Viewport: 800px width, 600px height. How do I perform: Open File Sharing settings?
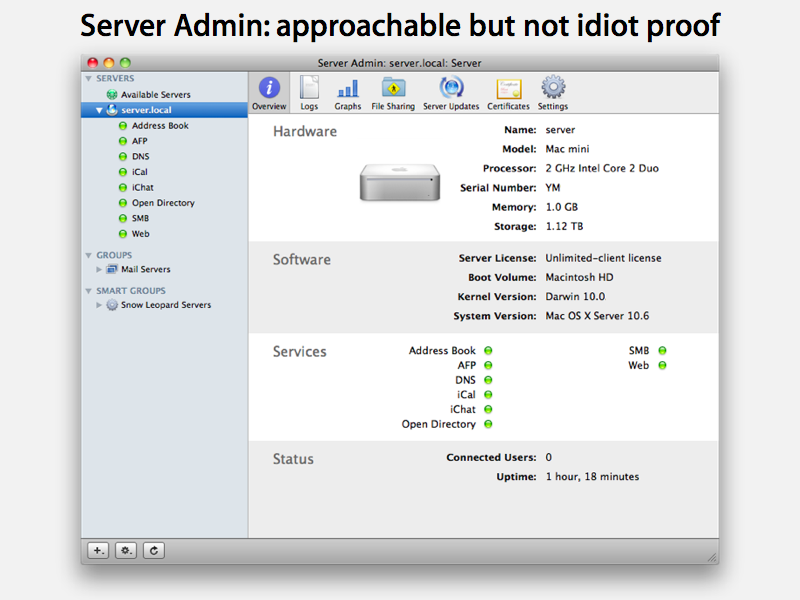point(393,93)
